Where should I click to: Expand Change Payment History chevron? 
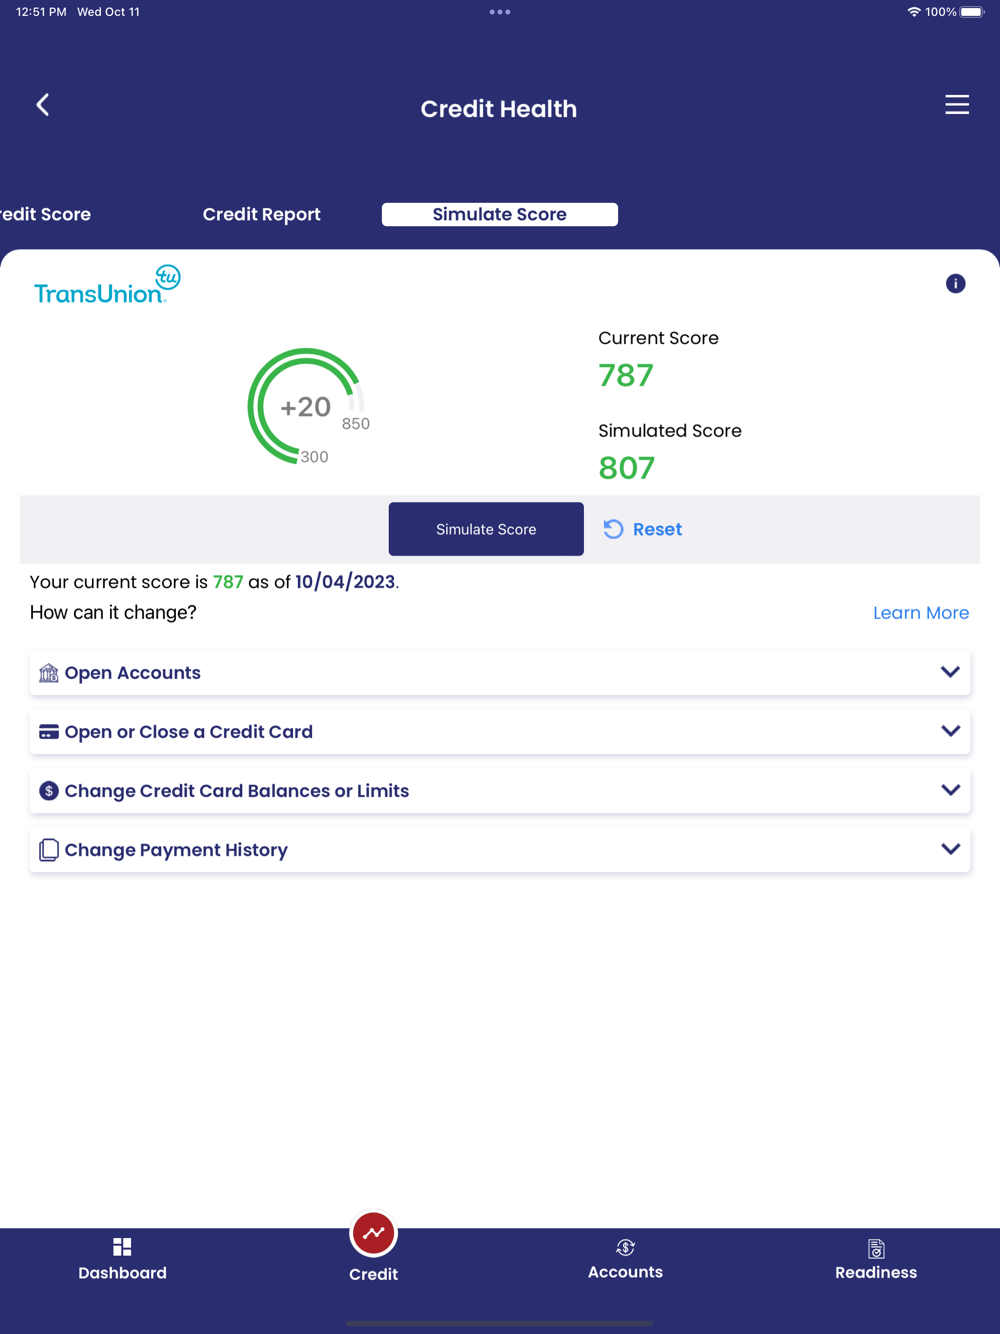[x=950, y=849]
